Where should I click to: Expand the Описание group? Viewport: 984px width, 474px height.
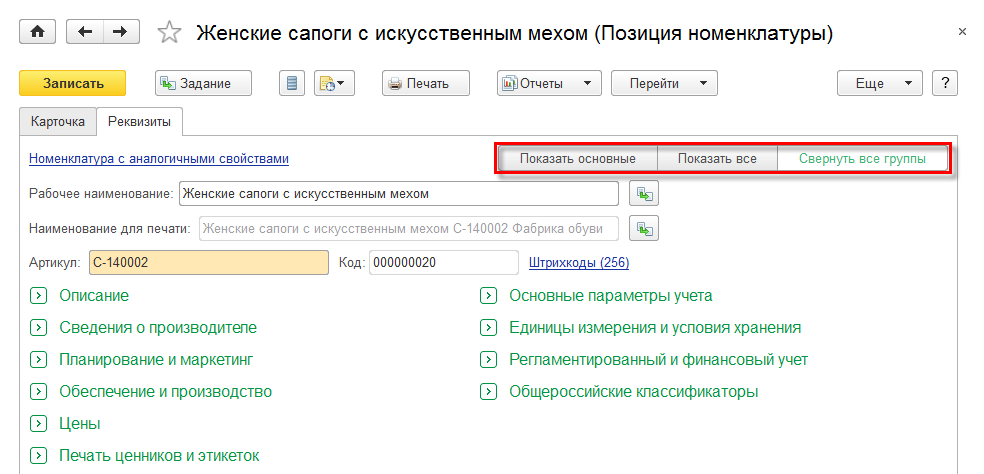[x=38, y=296]
